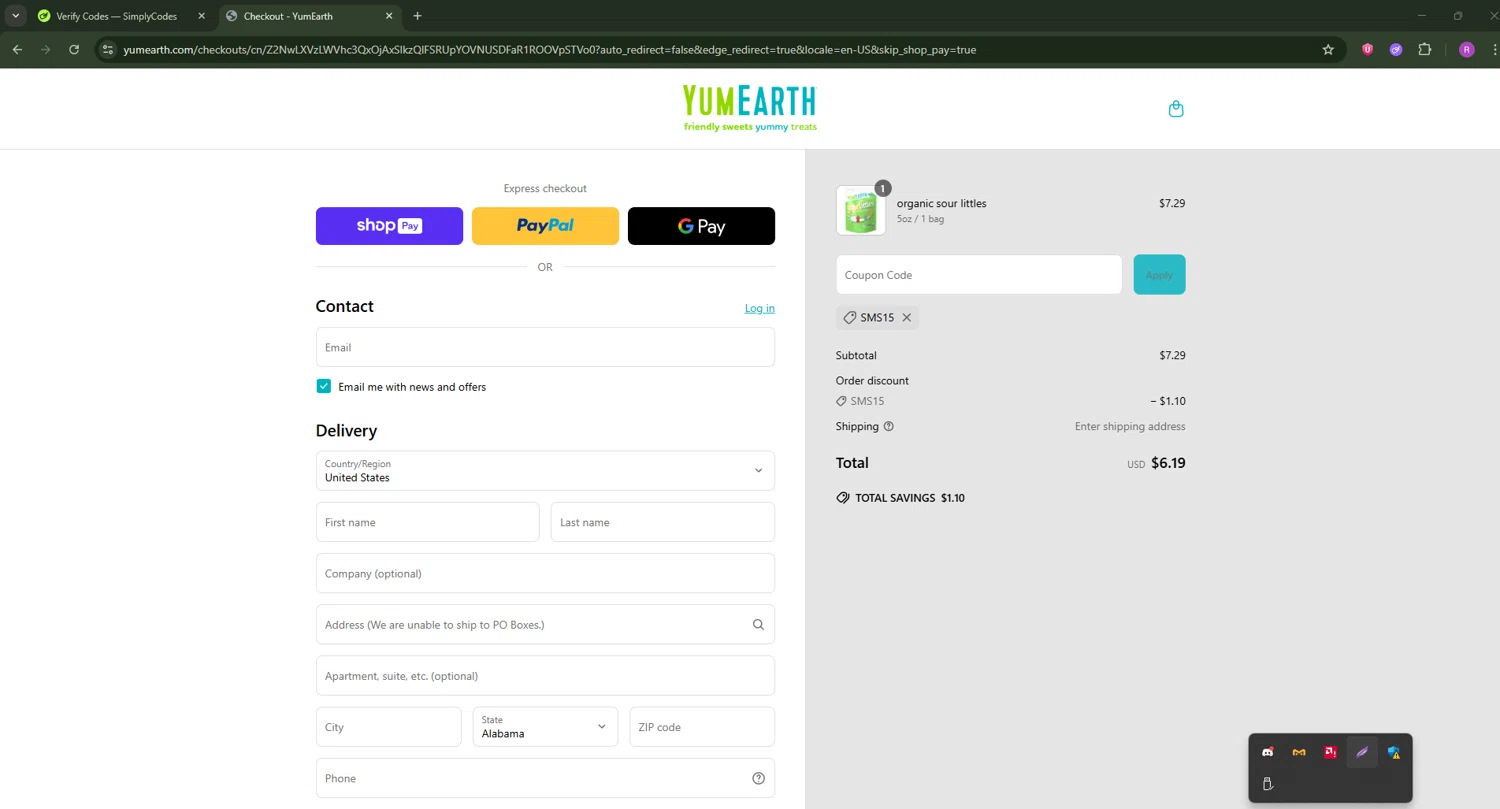This screenshot has height=809, width=1500.
Task: Click the Coupon Code input field
Action: [979, 275]
